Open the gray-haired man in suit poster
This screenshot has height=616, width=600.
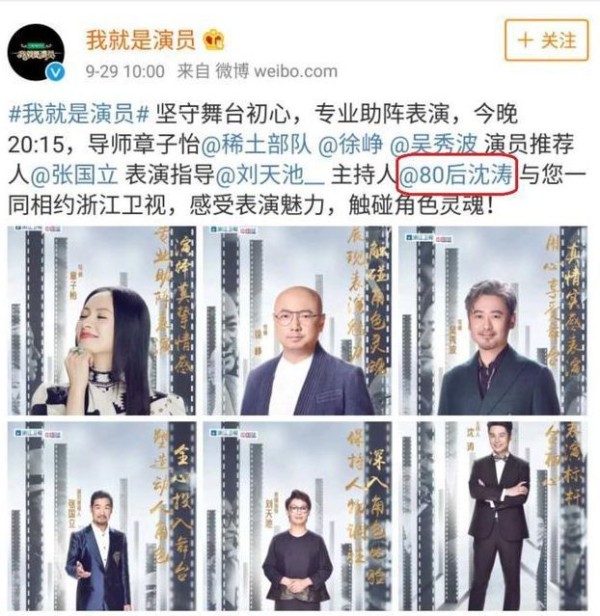pos(493,320)
